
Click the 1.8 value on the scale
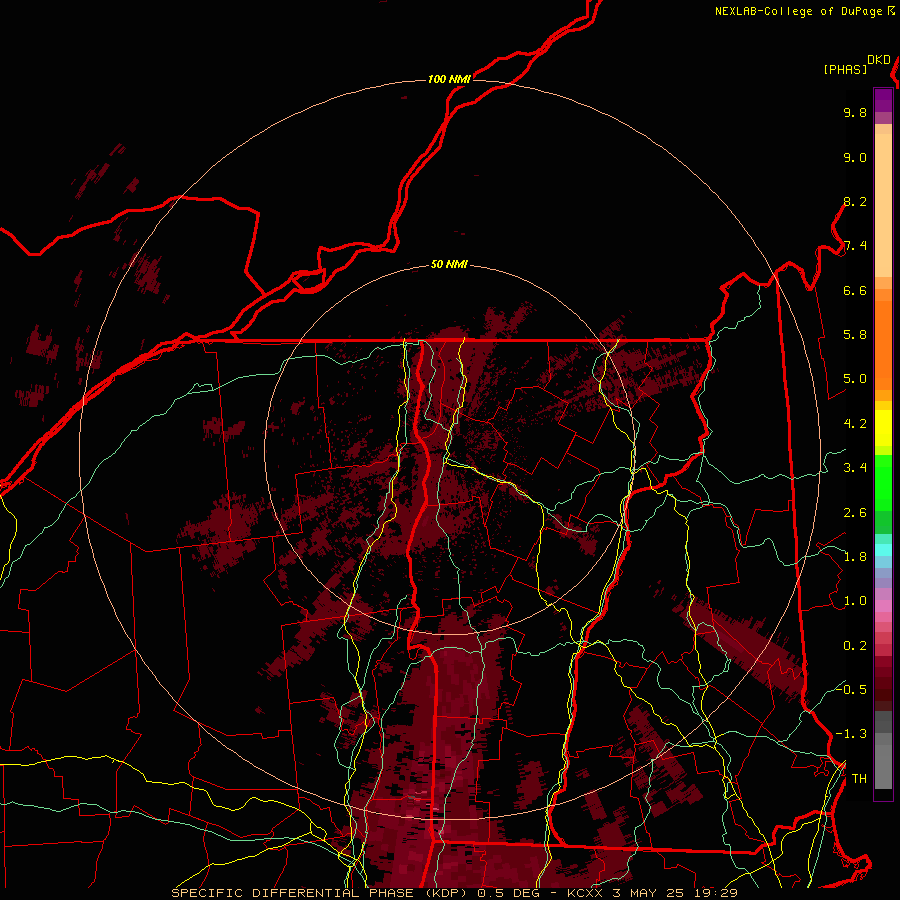coord(855,557)
